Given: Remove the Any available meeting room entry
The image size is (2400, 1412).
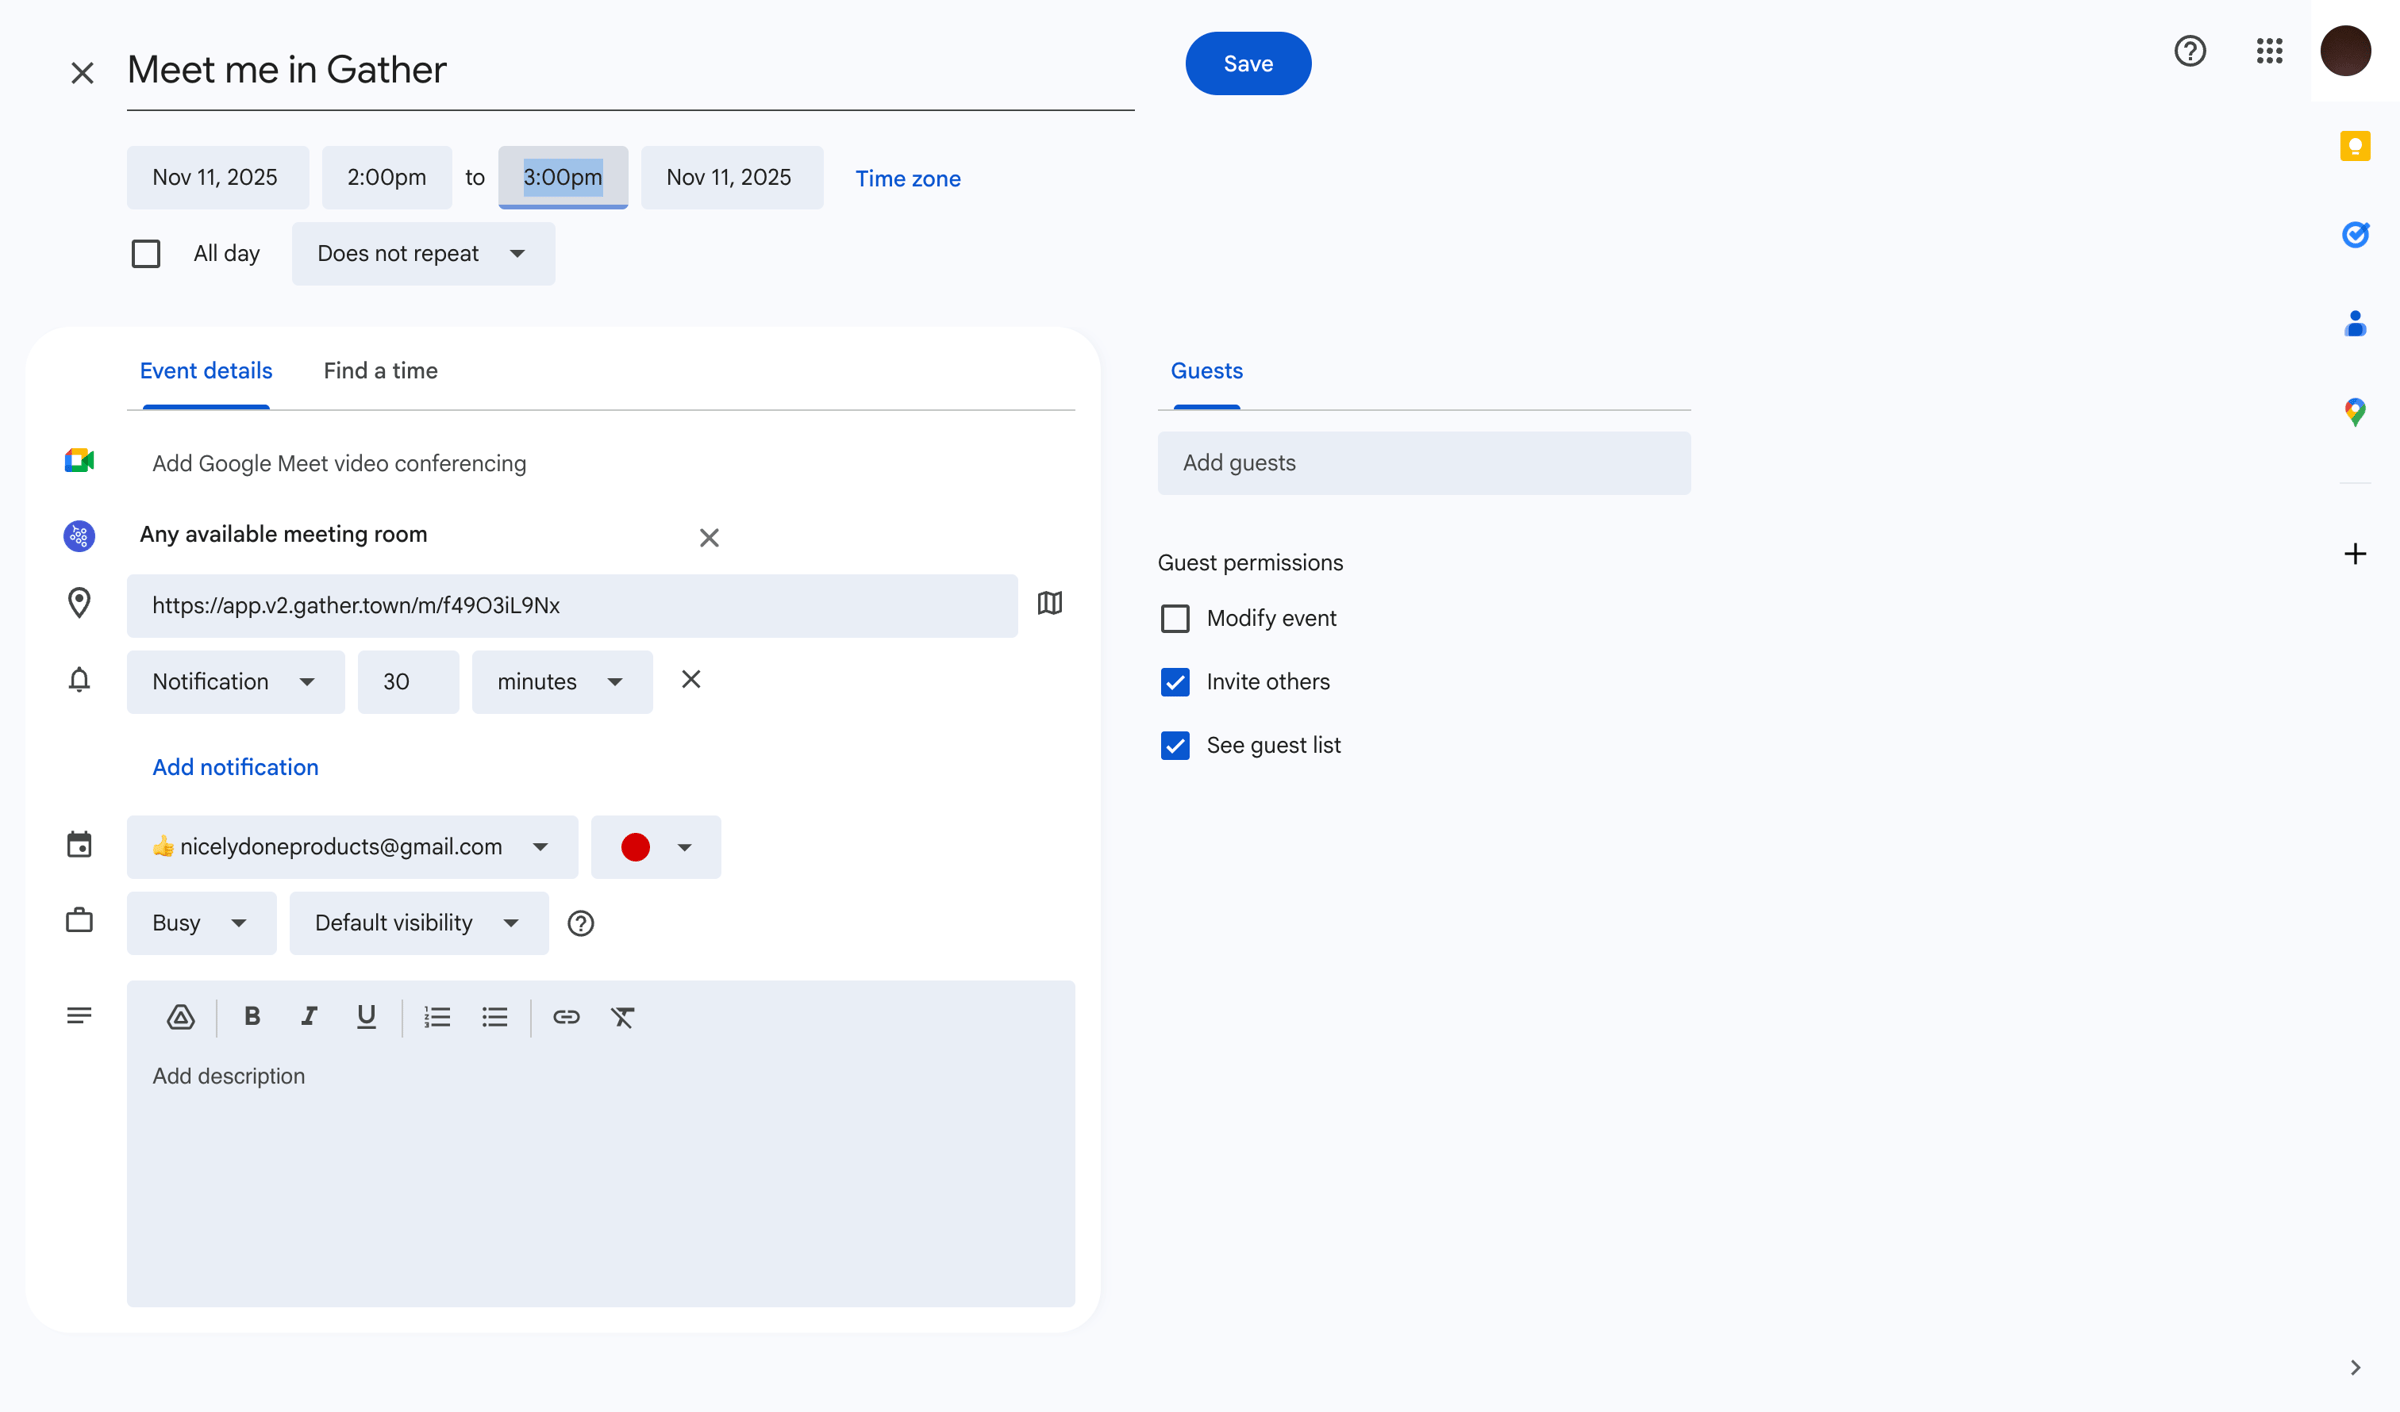Looking at the screenshot, I should pyautogui.click(x=709, y=537).
